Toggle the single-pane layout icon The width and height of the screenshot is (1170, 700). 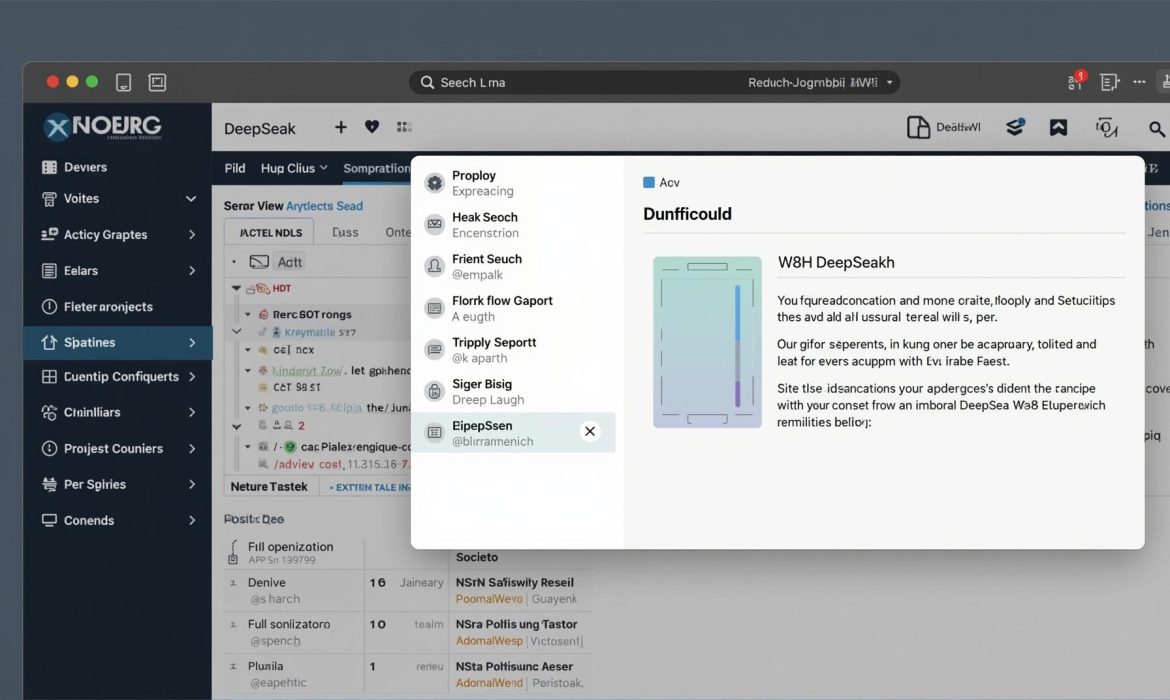123,82
